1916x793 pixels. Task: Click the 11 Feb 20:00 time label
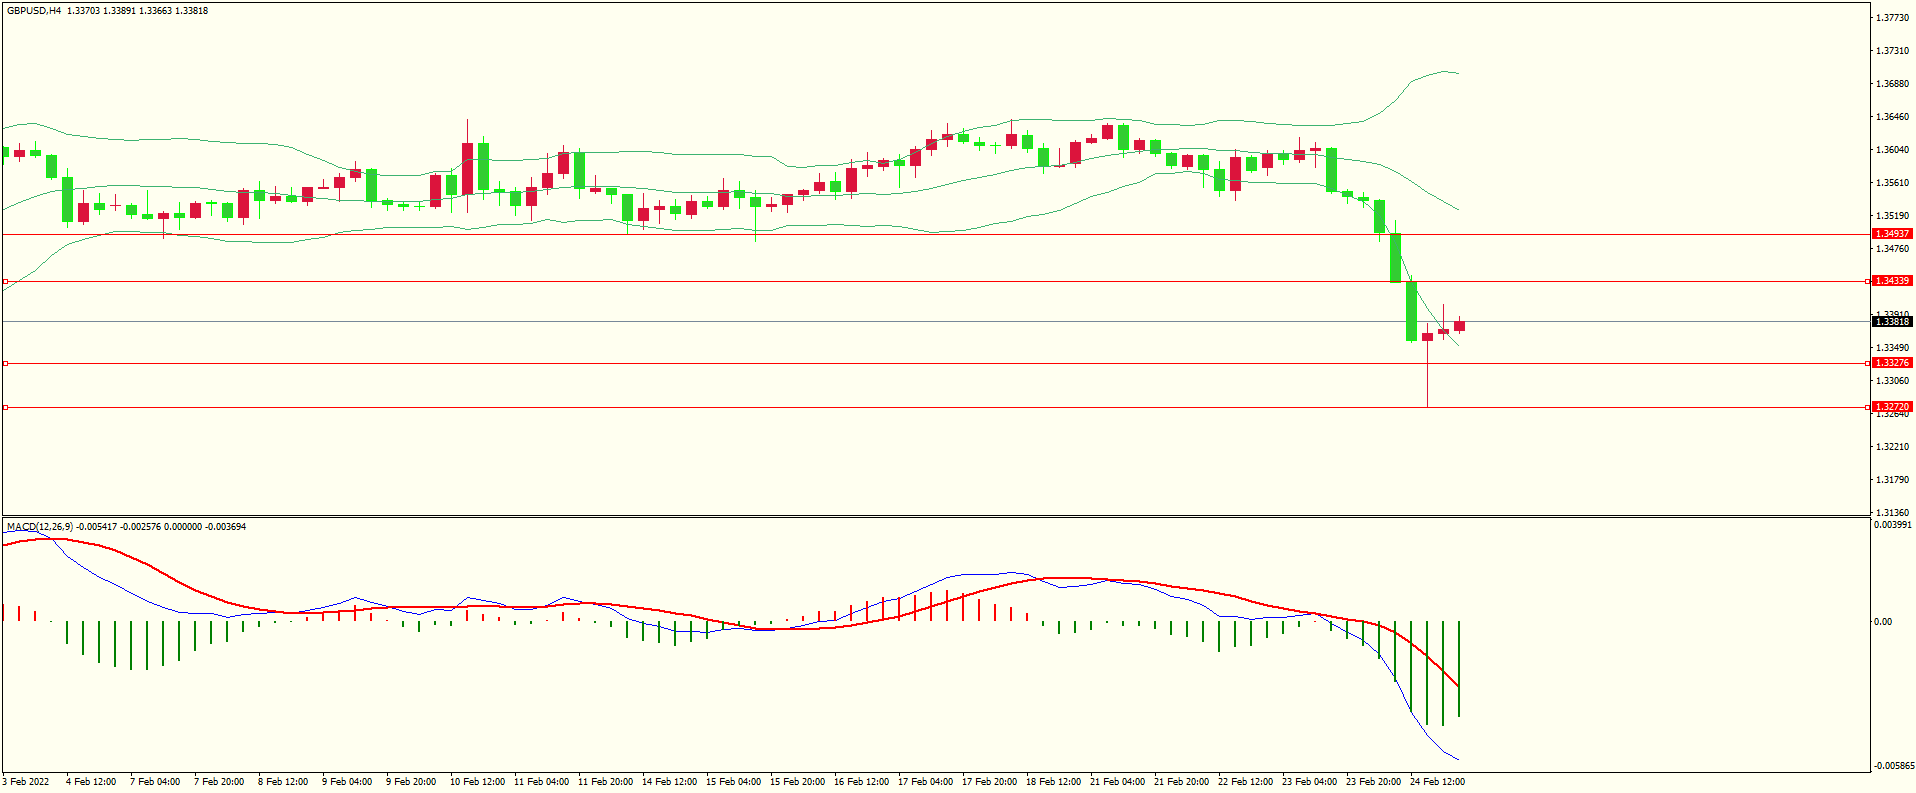(x=606, y=782)
